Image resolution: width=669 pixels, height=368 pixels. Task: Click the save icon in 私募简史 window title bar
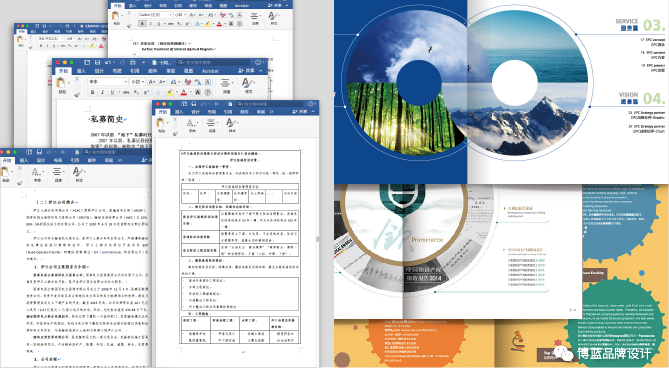[97, 62]
